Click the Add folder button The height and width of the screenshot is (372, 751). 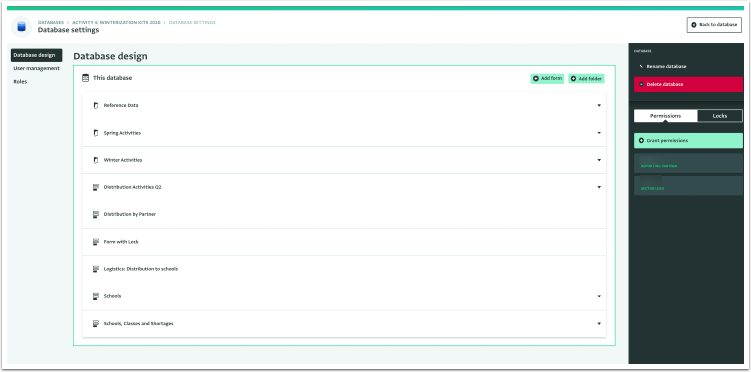click(586, 79)
